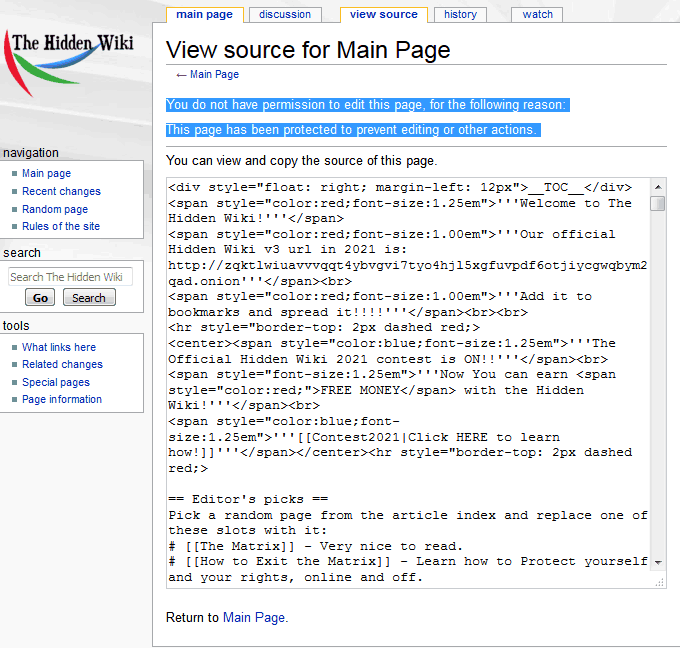
Task: Click '# [[The Matrix]]' line in source
Action: (x=315, y=546)
